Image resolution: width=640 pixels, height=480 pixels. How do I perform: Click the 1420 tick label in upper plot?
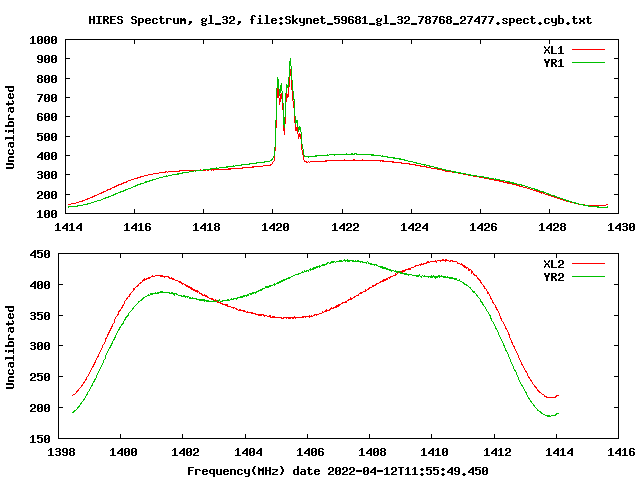click(275, 227)
